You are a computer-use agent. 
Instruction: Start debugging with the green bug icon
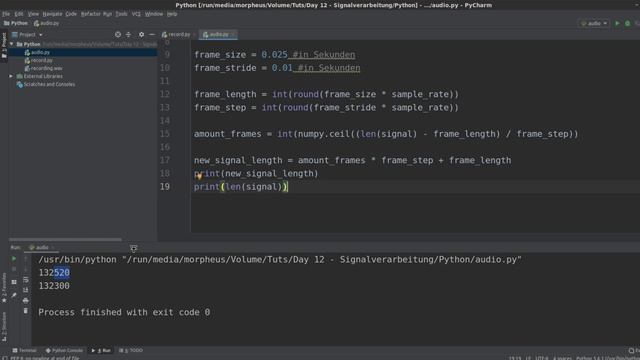pyautogui.click(x=628, y=24)
